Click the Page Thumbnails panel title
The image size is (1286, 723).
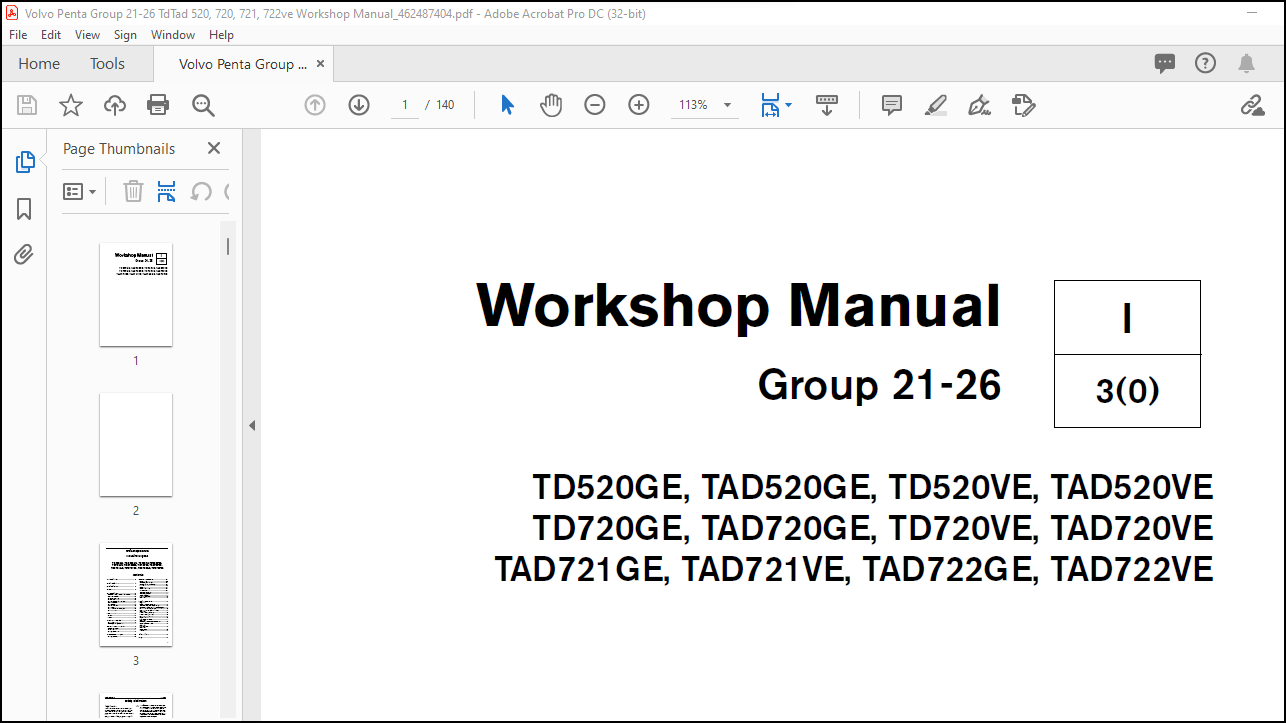coord(119,149)
